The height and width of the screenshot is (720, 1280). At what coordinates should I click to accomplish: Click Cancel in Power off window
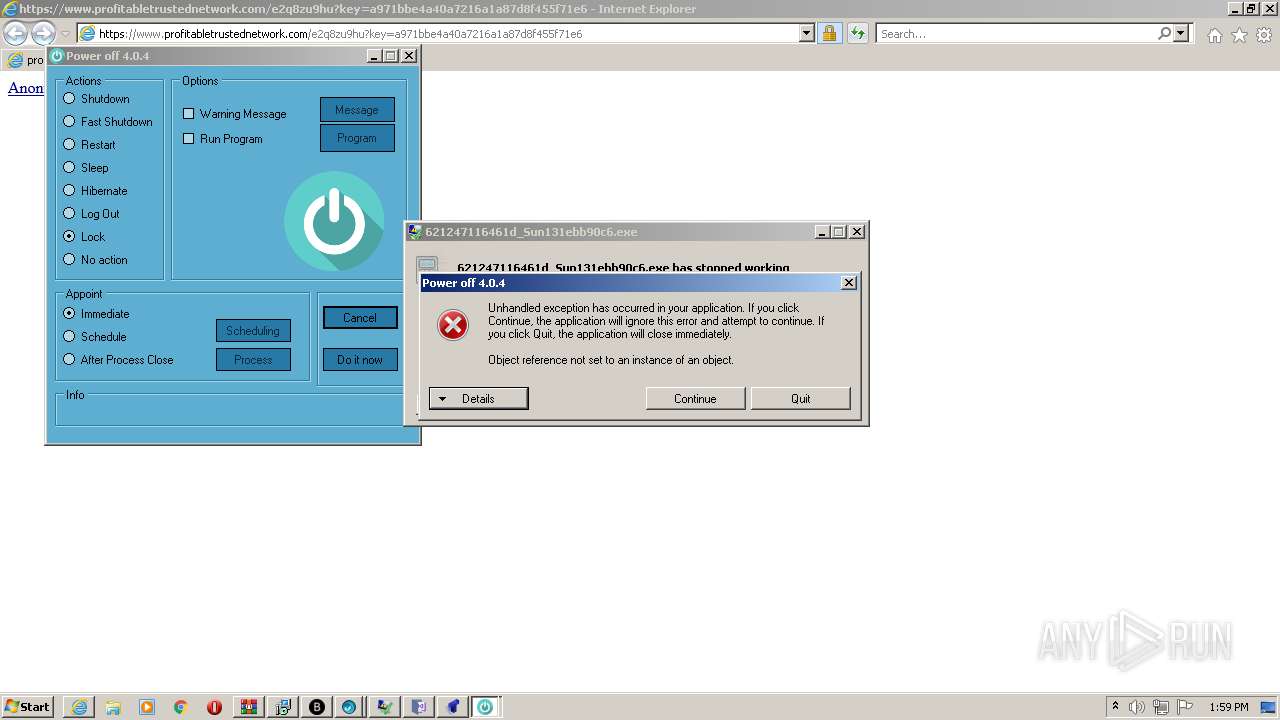point(360,318)
